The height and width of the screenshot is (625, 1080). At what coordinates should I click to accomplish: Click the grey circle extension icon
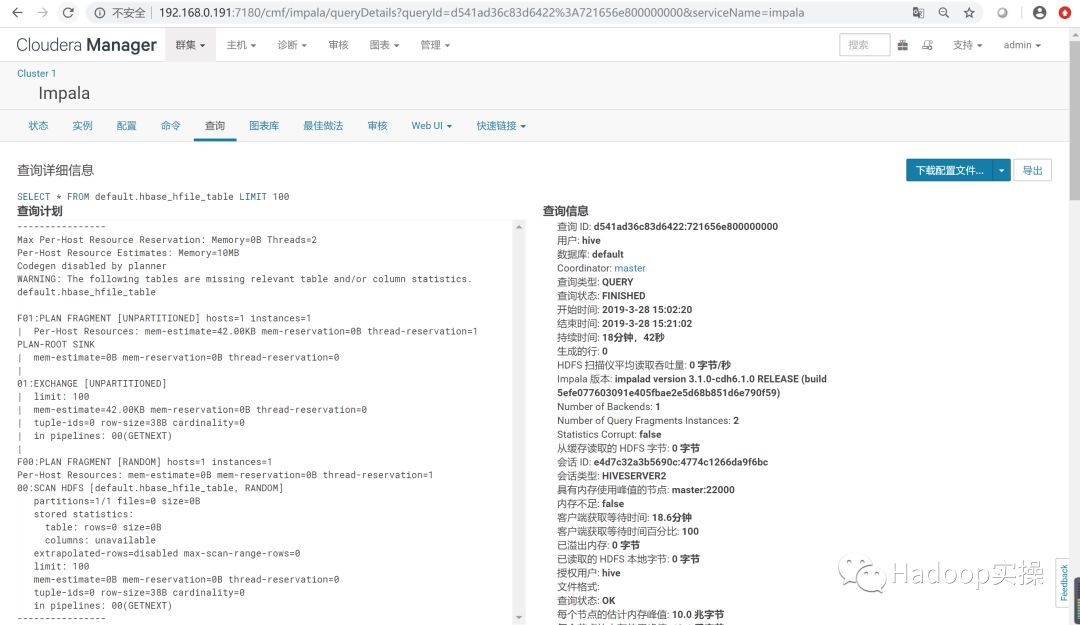point(1003,12)
